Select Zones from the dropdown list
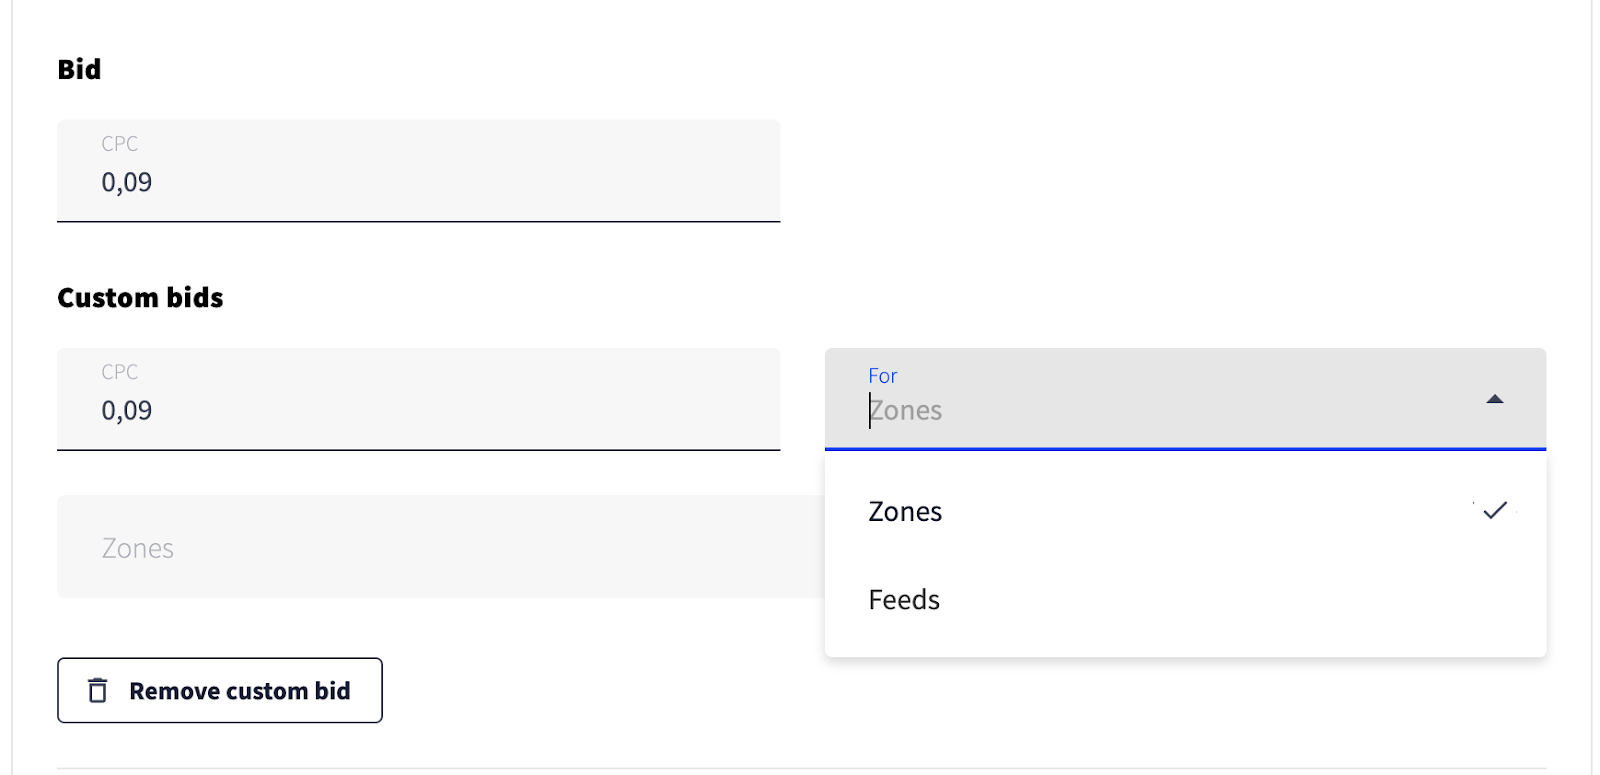The image size is (1600, 775). [905, 512]
